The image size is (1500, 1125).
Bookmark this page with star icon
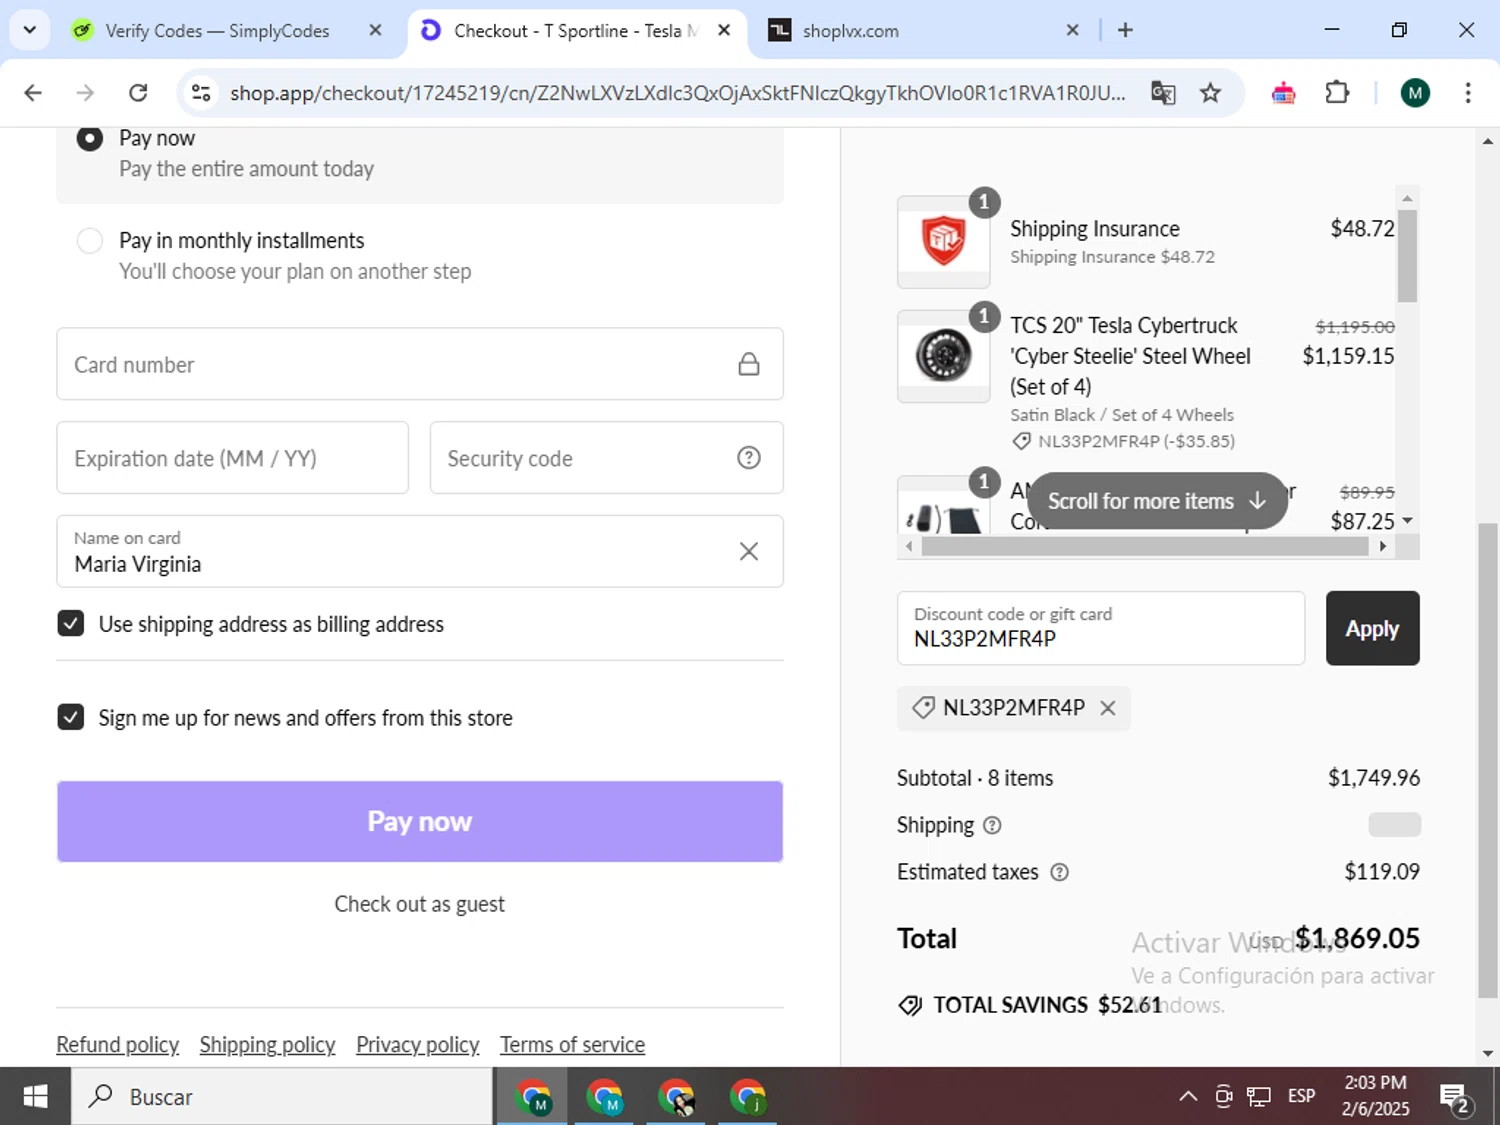1210,93
